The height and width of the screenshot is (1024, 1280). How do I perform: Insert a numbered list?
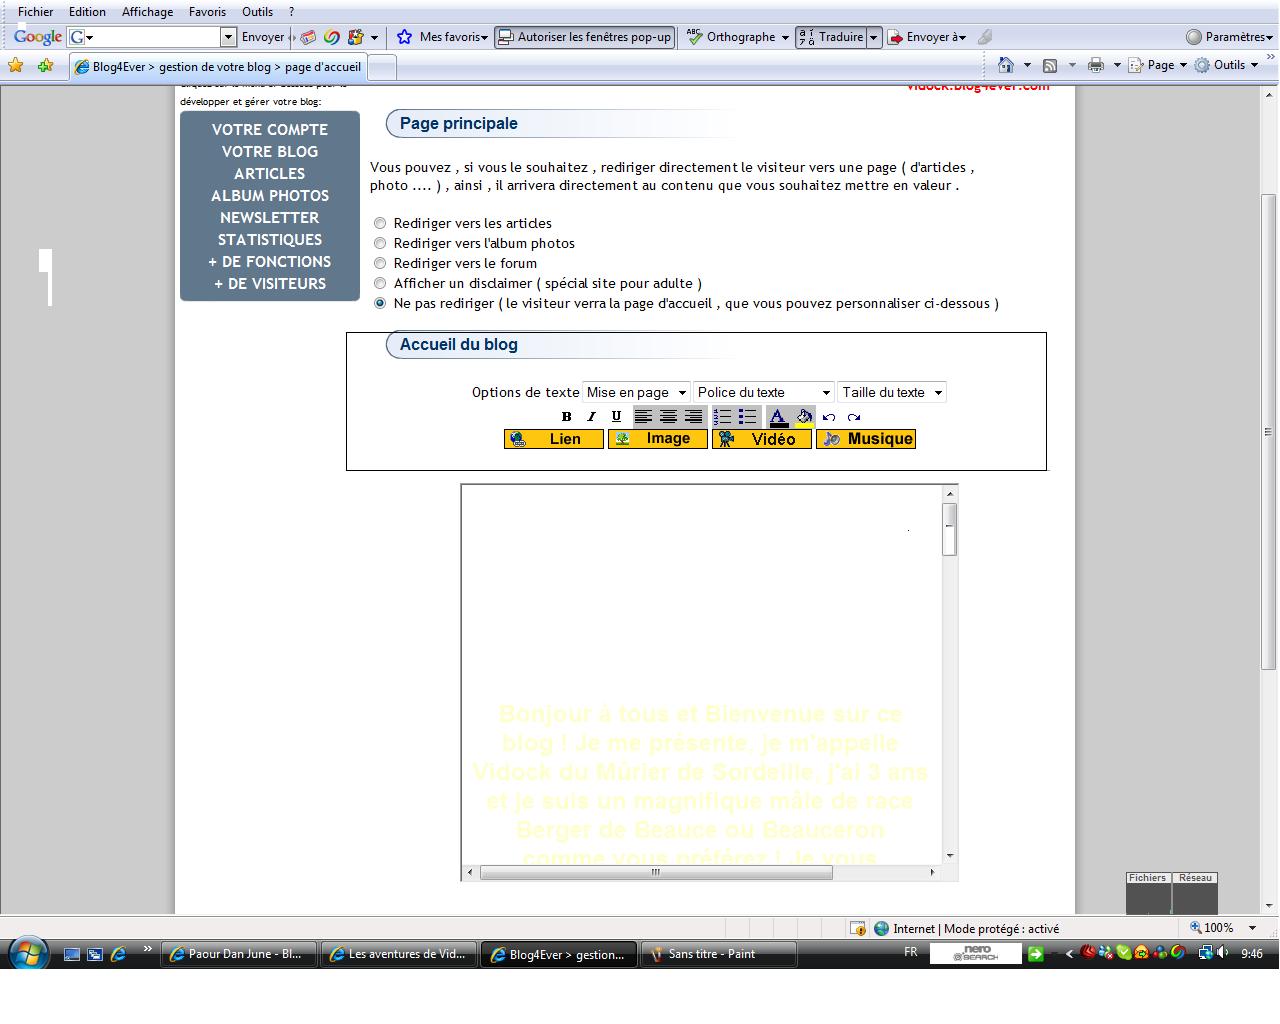(722, 417)
